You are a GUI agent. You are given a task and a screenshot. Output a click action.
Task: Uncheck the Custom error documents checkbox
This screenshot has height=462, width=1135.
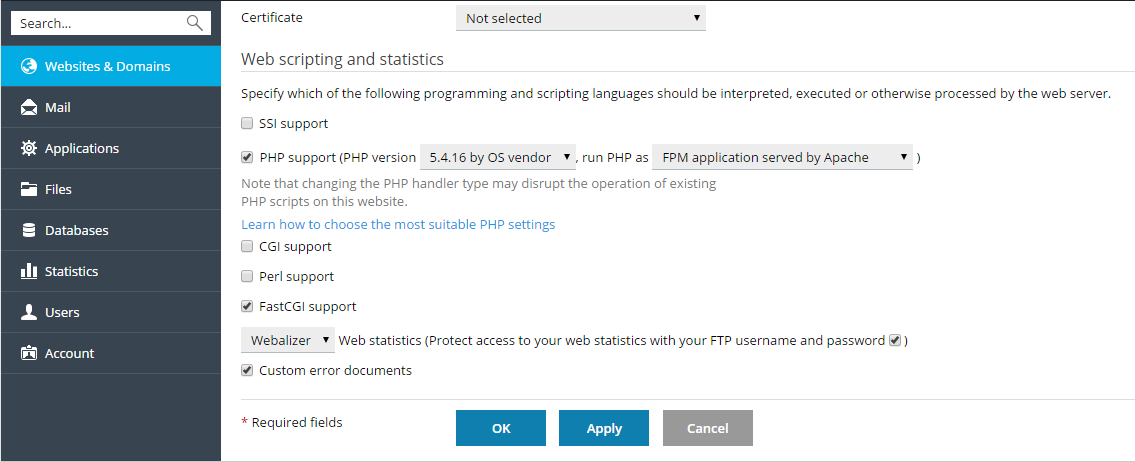pos(247,371)
